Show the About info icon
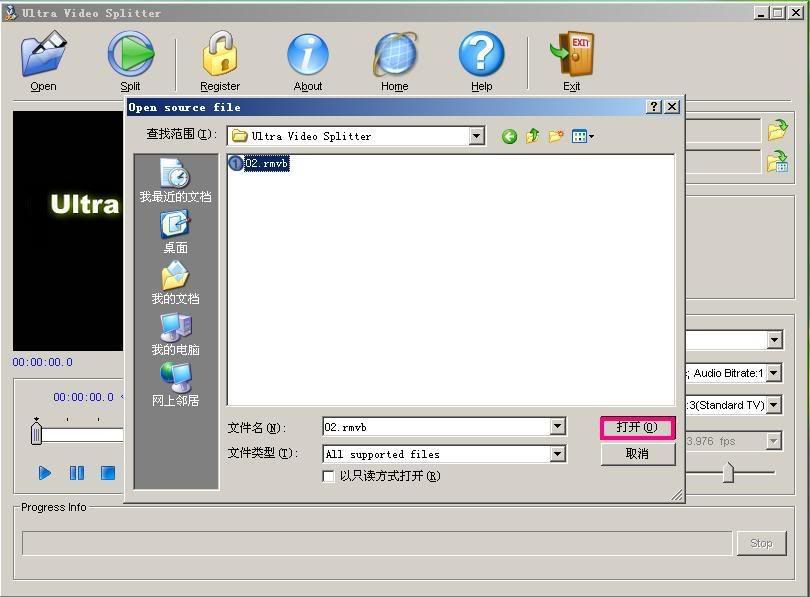 (308, 55)
